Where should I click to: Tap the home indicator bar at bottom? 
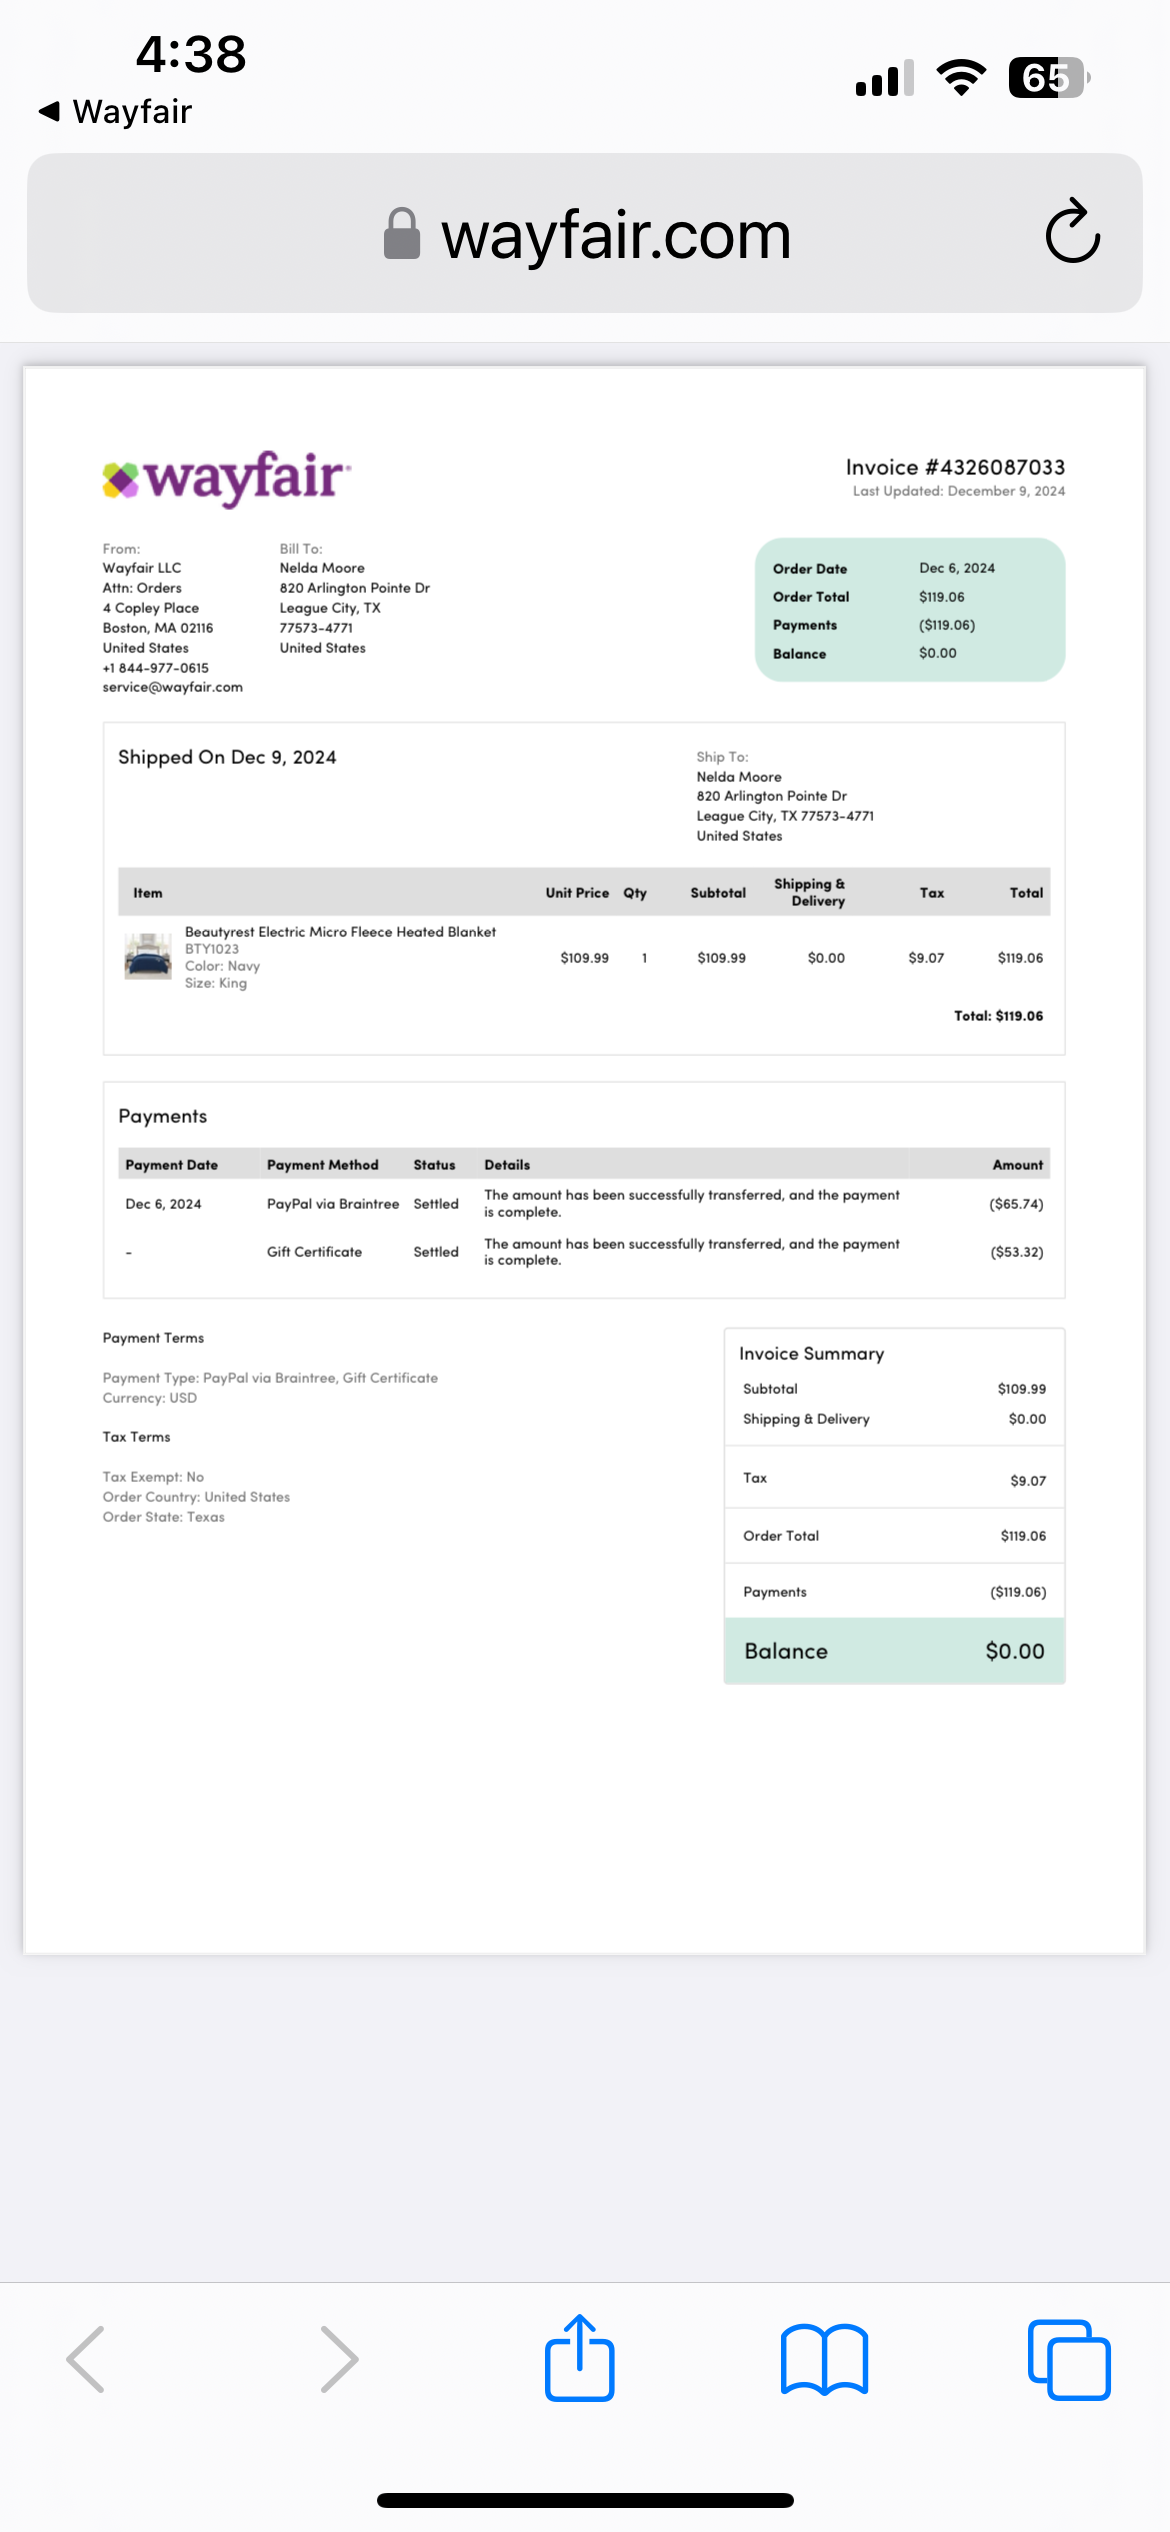pos(585,2500)
